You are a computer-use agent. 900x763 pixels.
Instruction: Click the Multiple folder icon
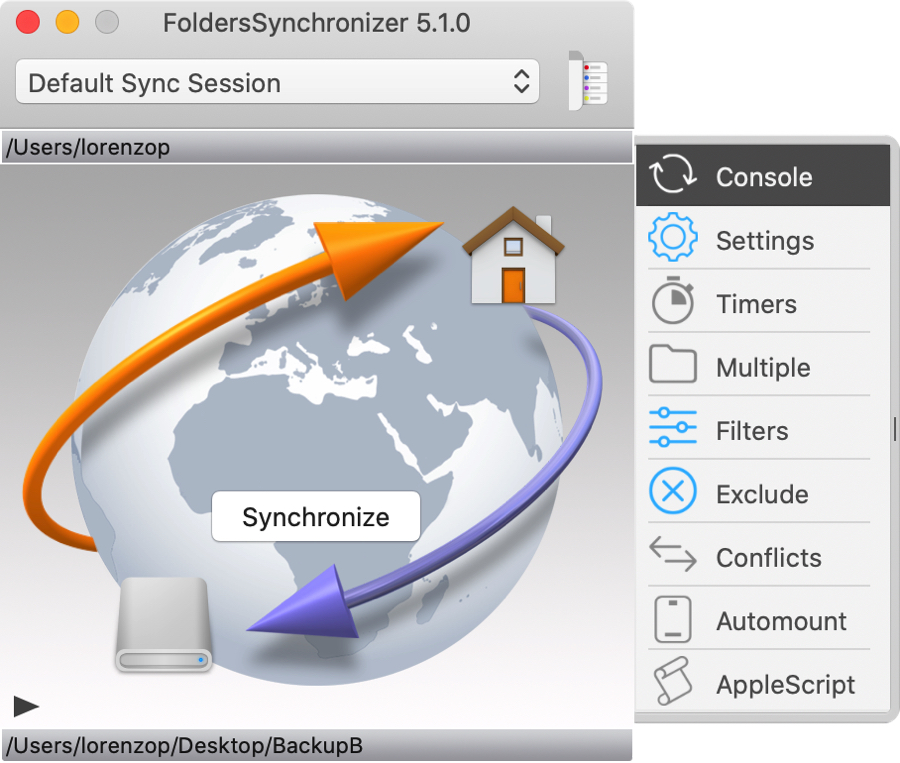[x=673, y=364]
